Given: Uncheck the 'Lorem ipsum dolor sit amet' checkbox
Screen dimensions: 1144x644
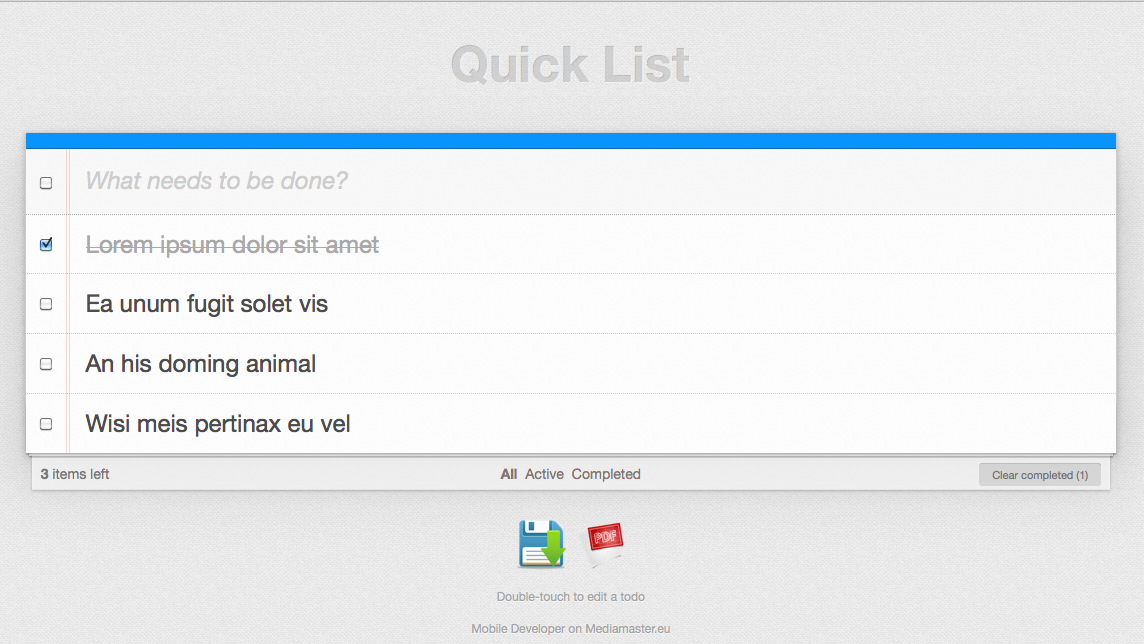Looking at the screenshot, I should coord(46,244).
